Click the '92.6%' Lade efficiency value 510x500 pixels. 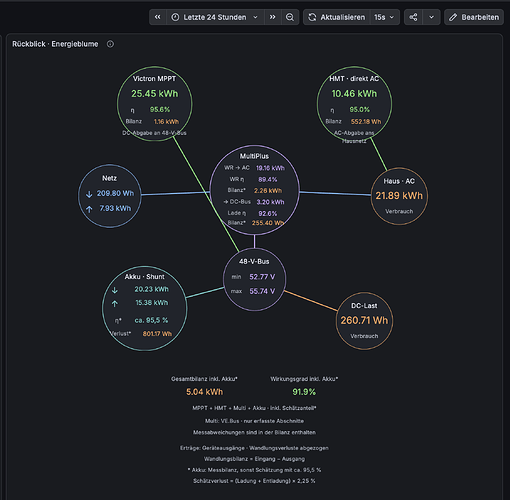(x=268, y=213)
